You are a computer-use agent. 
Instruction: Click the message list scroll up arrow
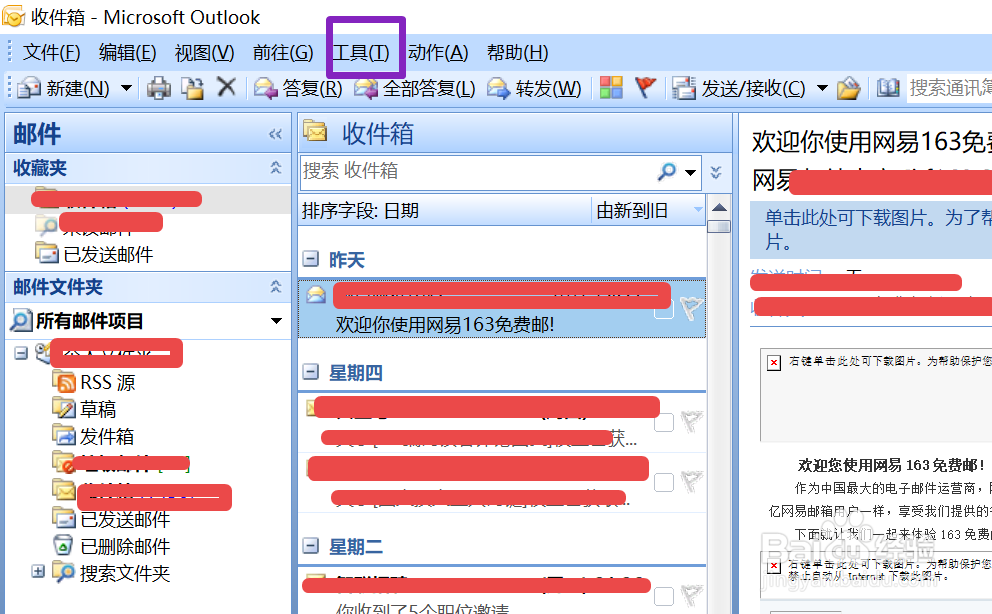[x=719, y=207]
